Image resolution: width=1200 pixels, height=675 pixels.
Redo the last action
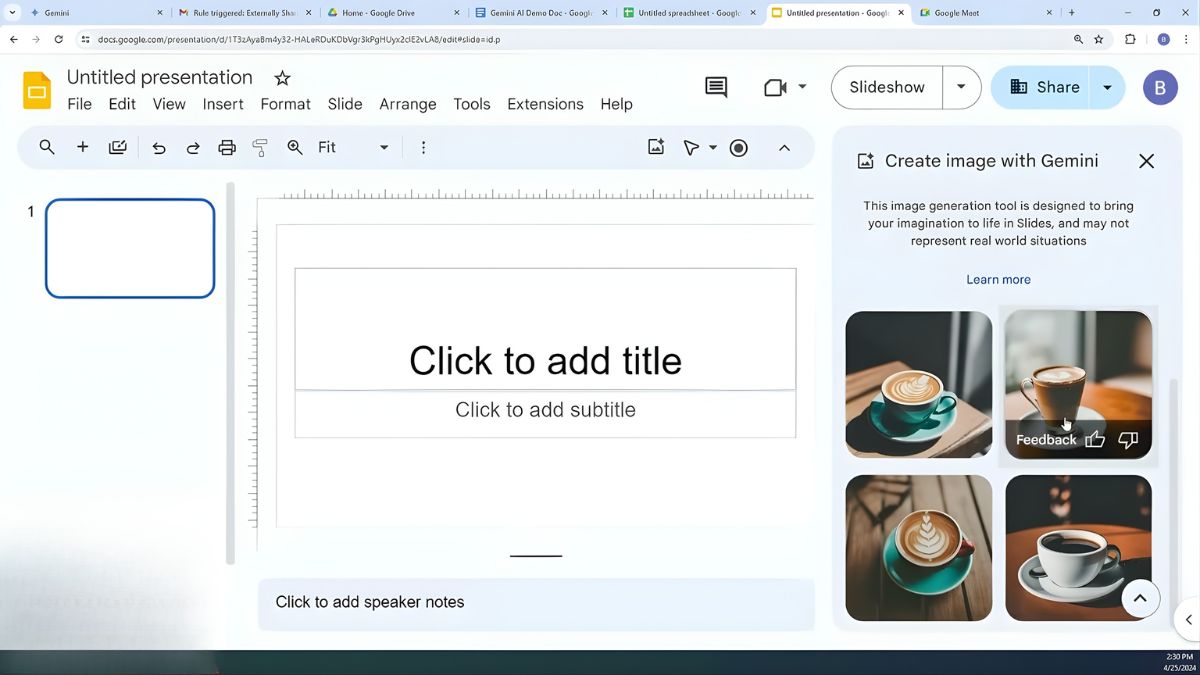tap(192, 147)
